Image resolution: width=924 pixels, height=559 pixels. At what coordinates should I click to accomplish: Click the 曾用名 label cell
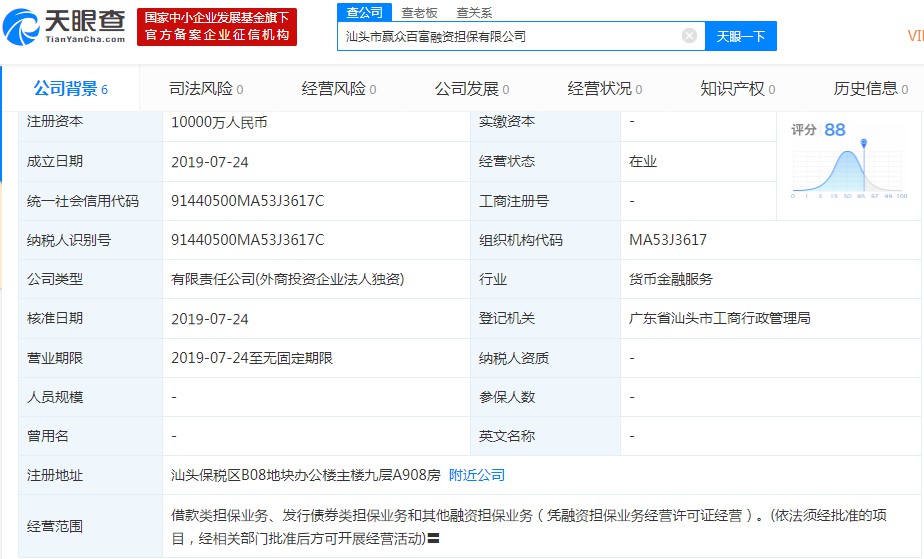90,436
